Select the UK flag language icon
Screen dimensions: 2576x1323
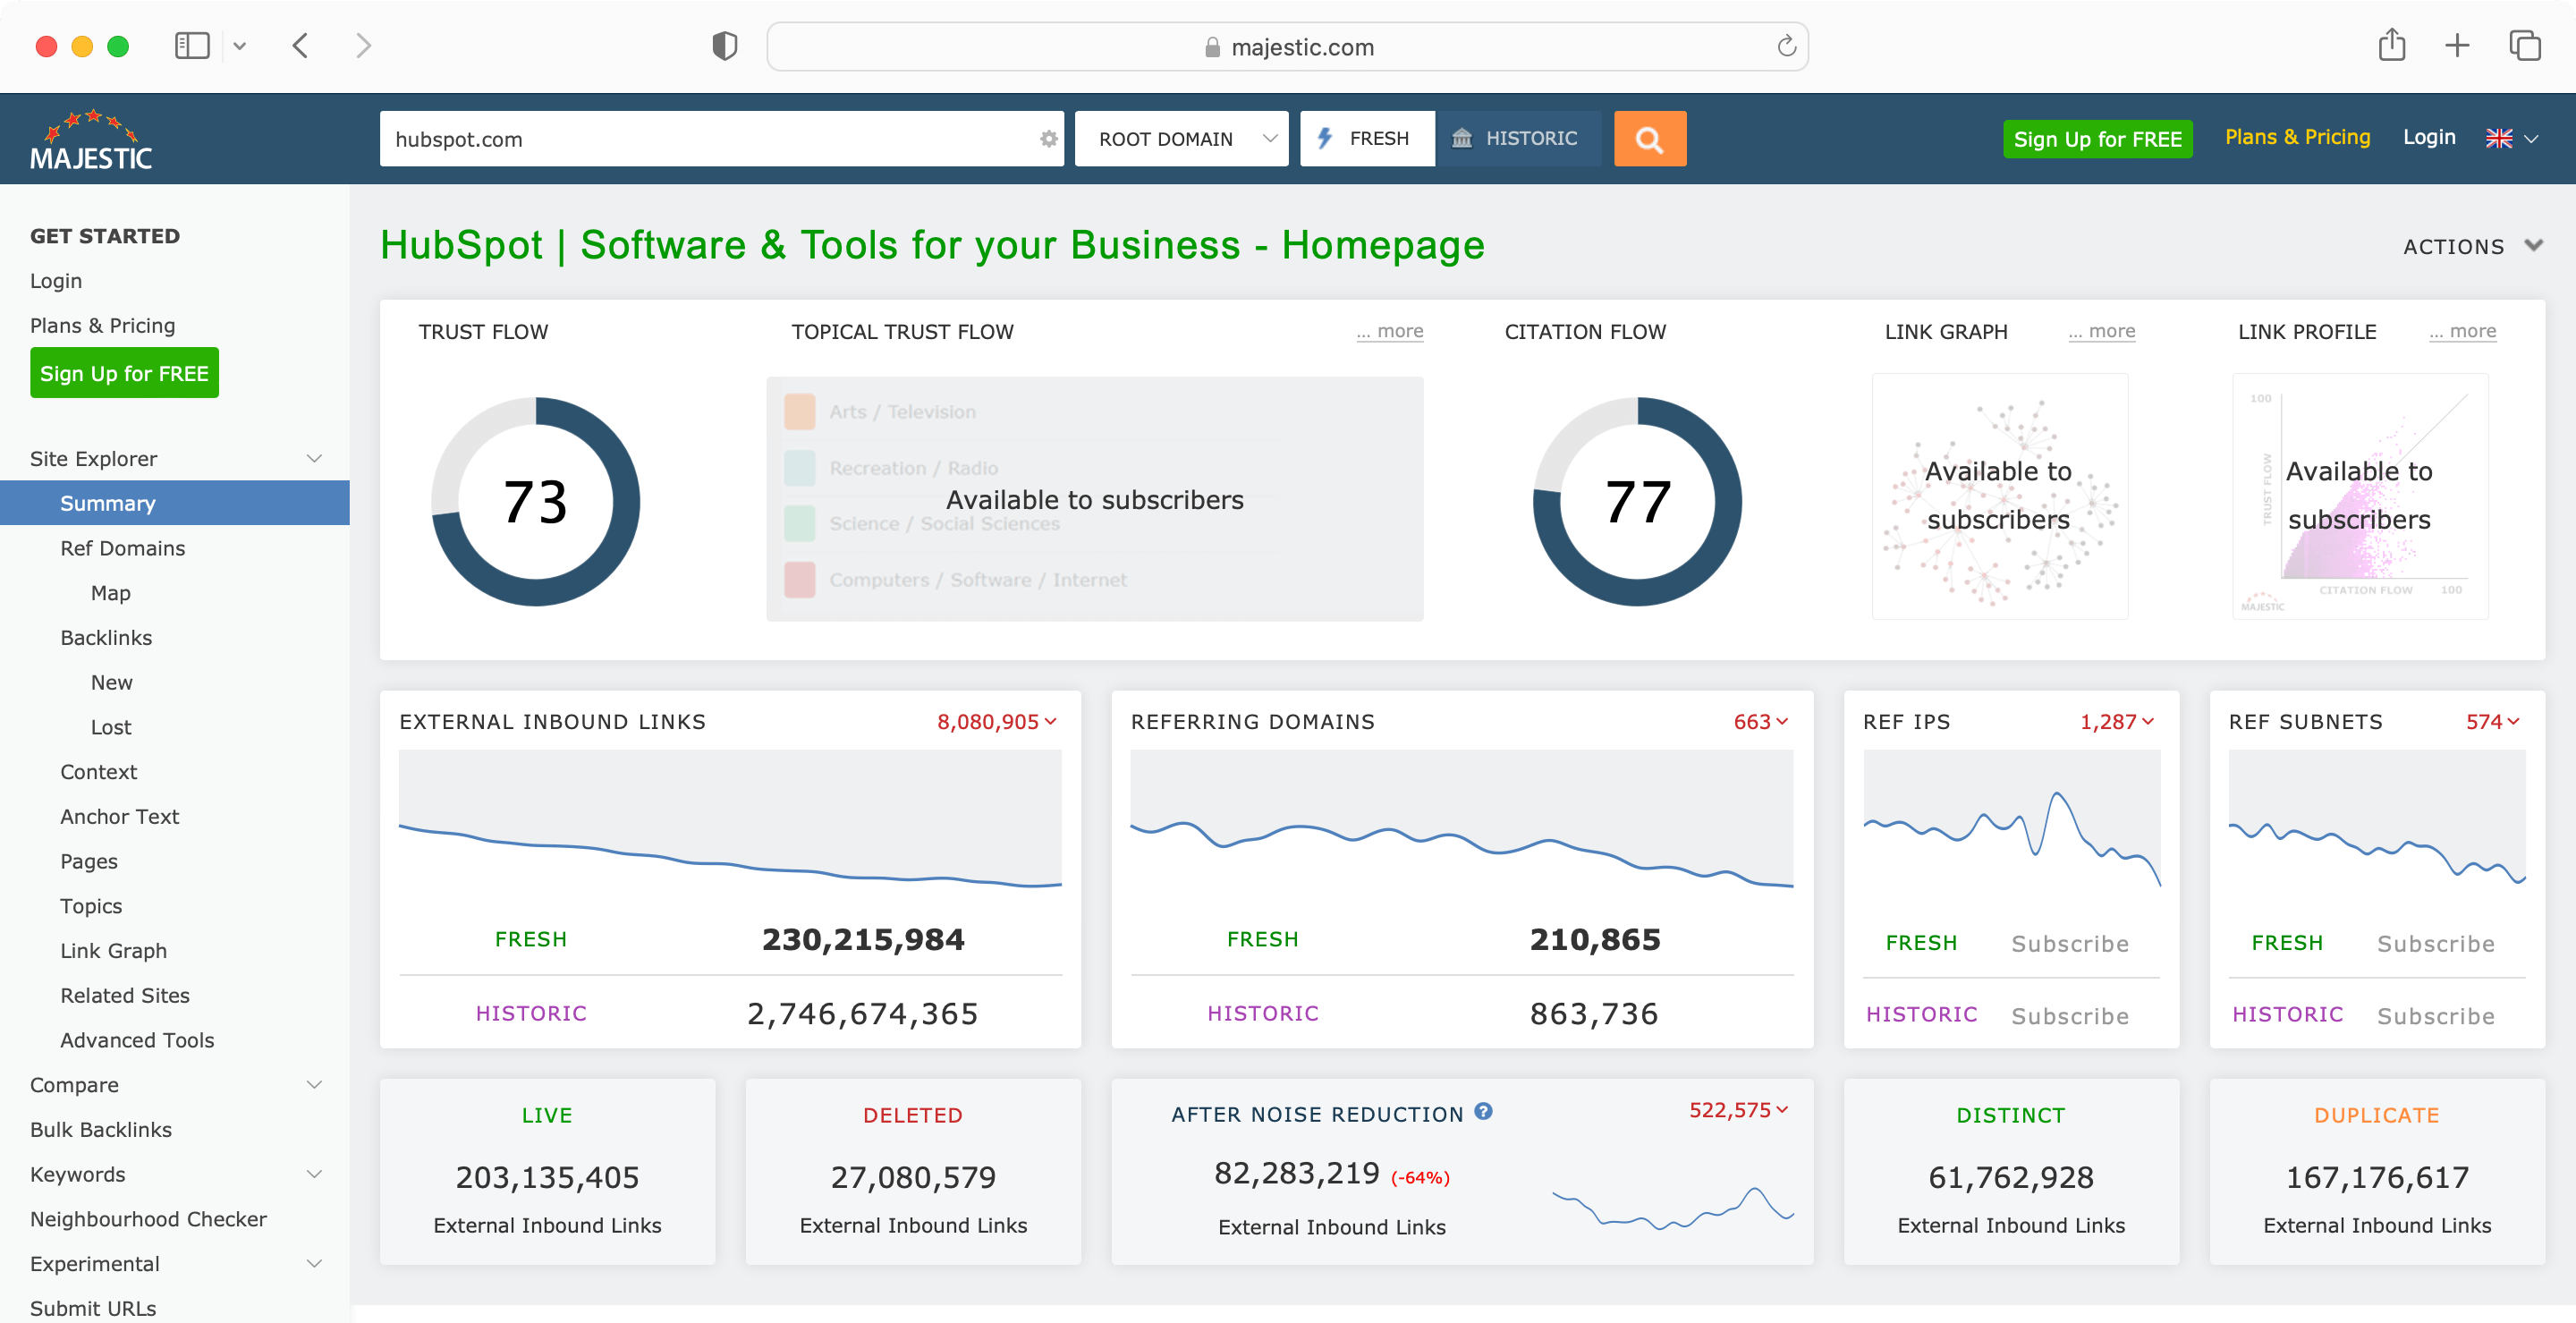[2498, 139]
